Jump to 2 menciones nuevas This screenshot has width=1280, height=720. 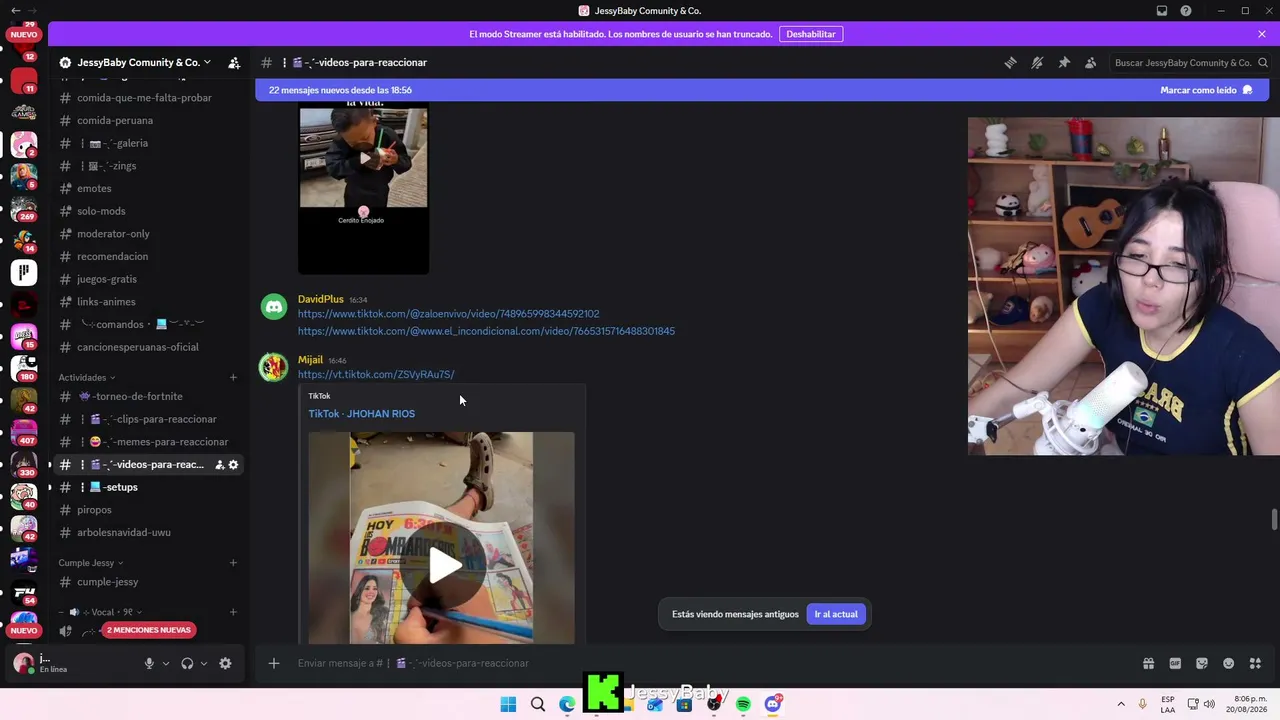pyautogui.click(x=149, y=630)
